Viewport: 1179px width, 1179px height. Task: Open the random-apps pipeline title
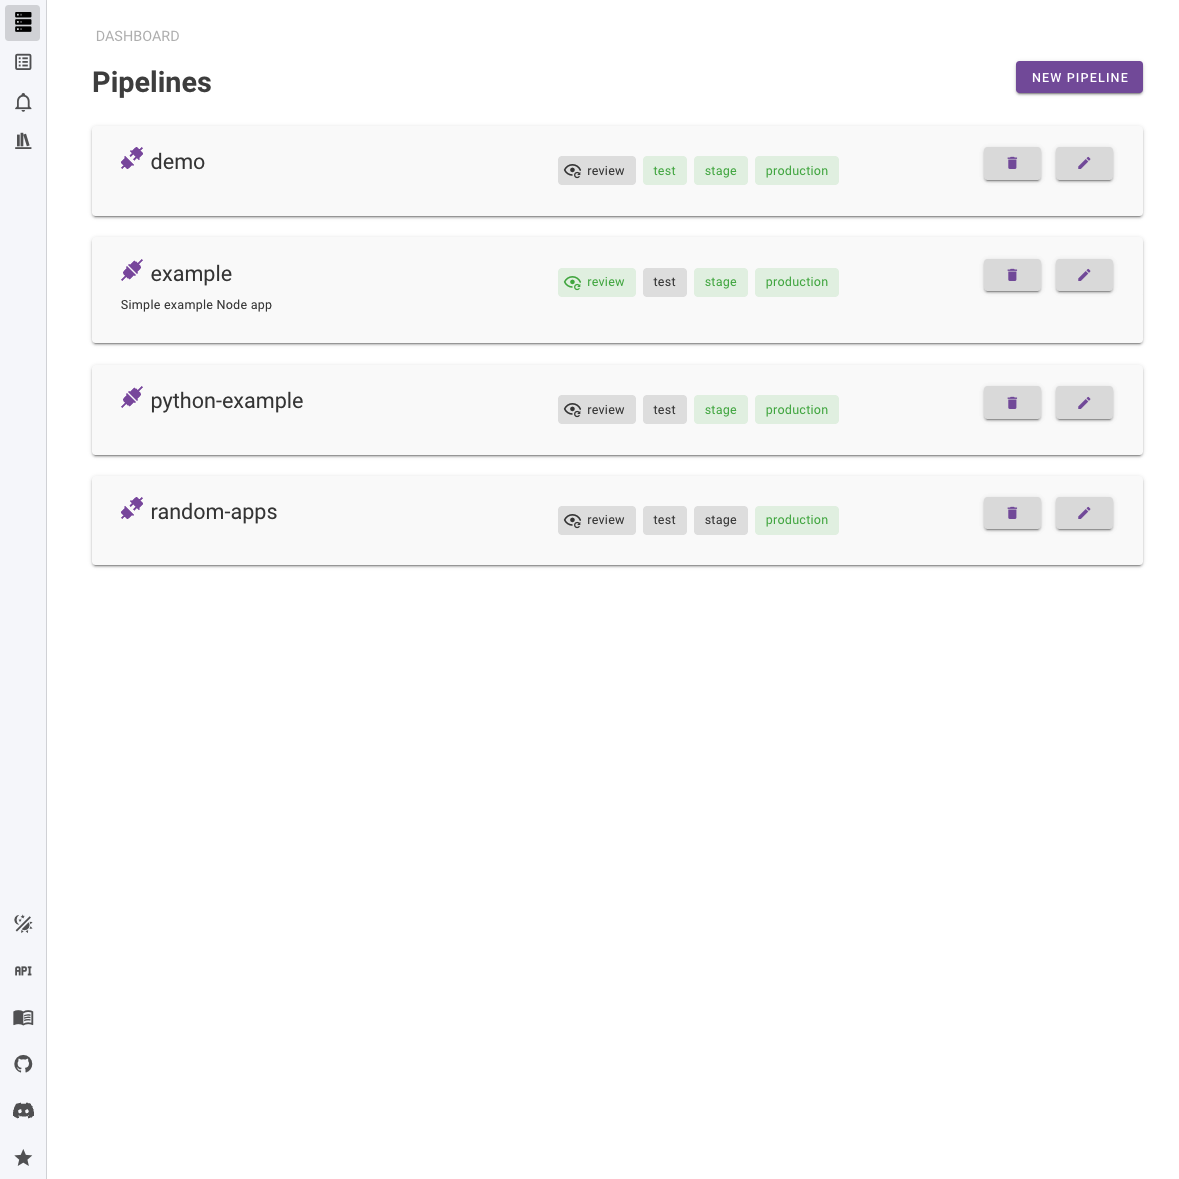214,512
